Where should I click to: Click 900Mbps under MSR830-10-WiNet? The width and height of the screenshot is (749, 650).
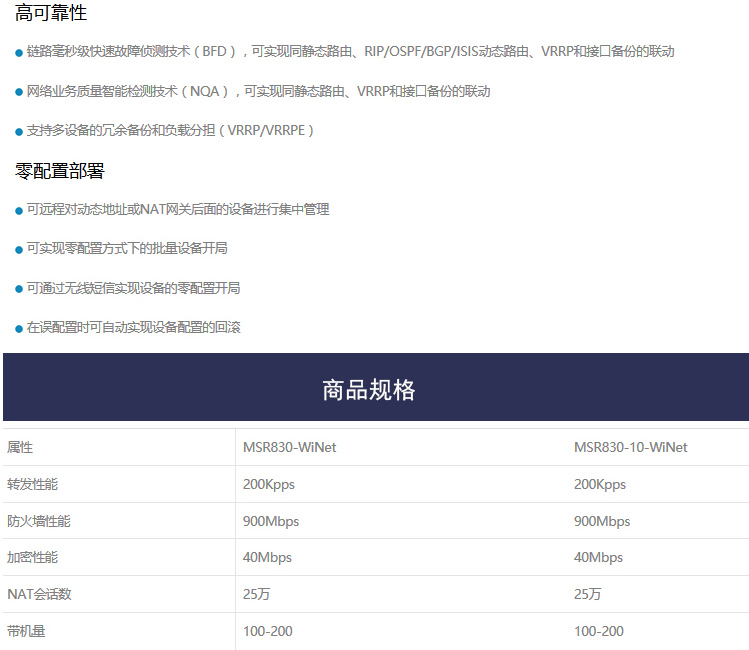click(602, 521)
